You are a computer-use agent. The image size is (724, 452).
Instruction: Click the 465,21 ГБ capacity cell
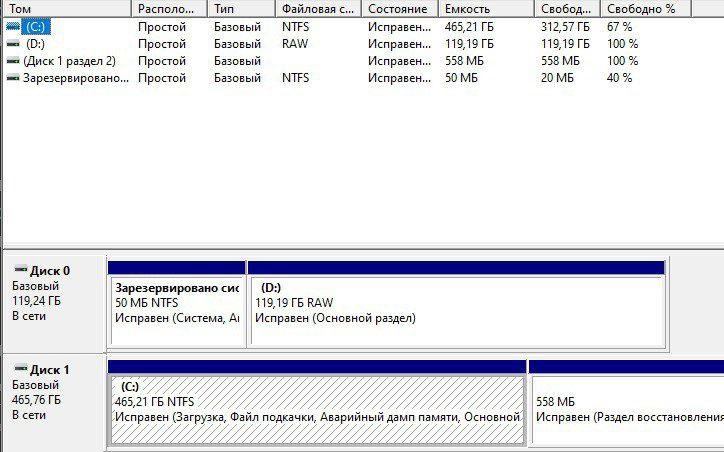point(469,27)
